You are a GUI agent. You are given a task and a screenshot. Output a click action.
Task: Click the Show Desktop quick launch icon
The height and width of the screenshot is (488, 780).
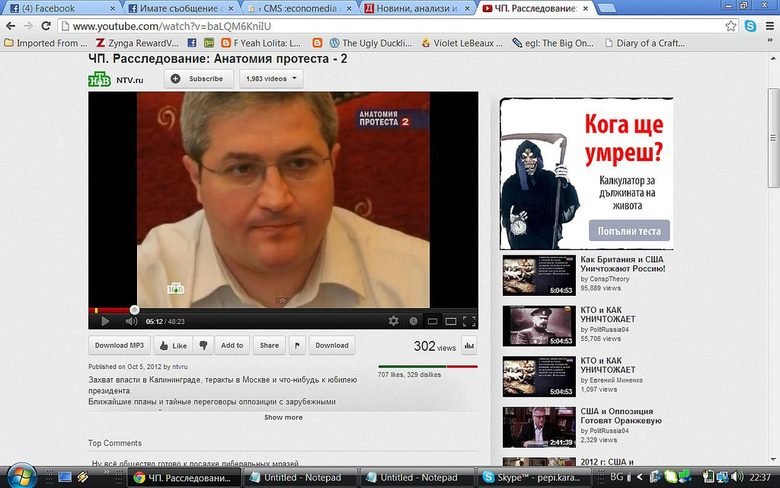click(x=65, y=478)
